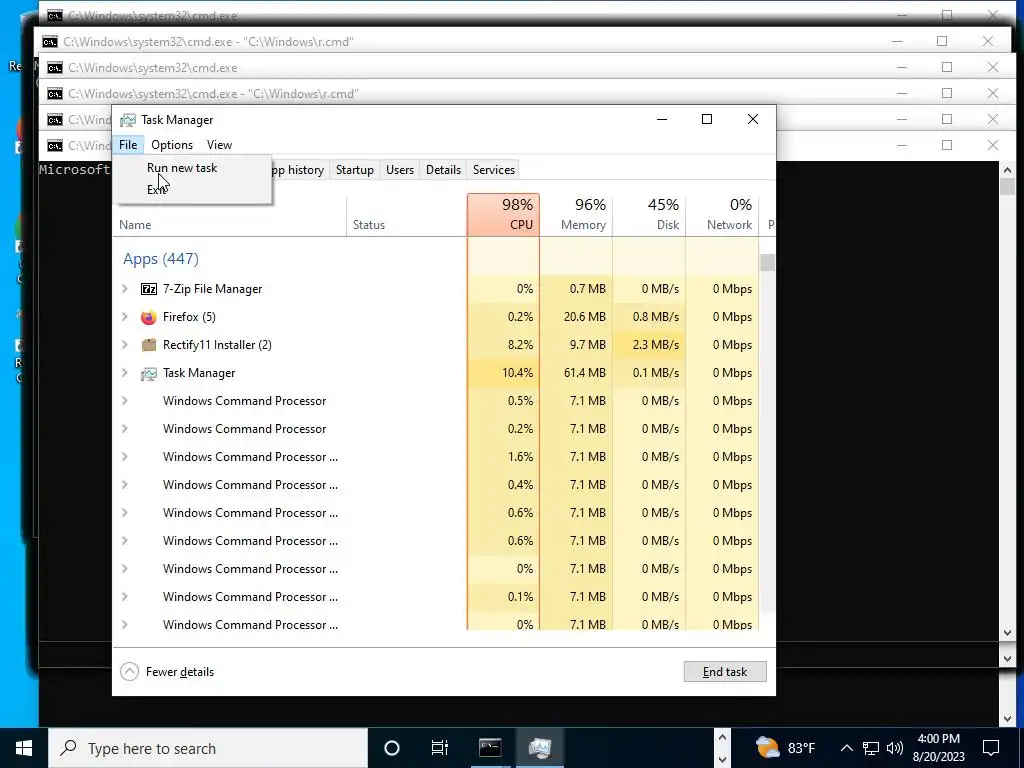The height and width of the screenshot is (768, 1024).
Task: Expand the Task Manager process row
Action: pyautogui.click(x=125, y=373)
